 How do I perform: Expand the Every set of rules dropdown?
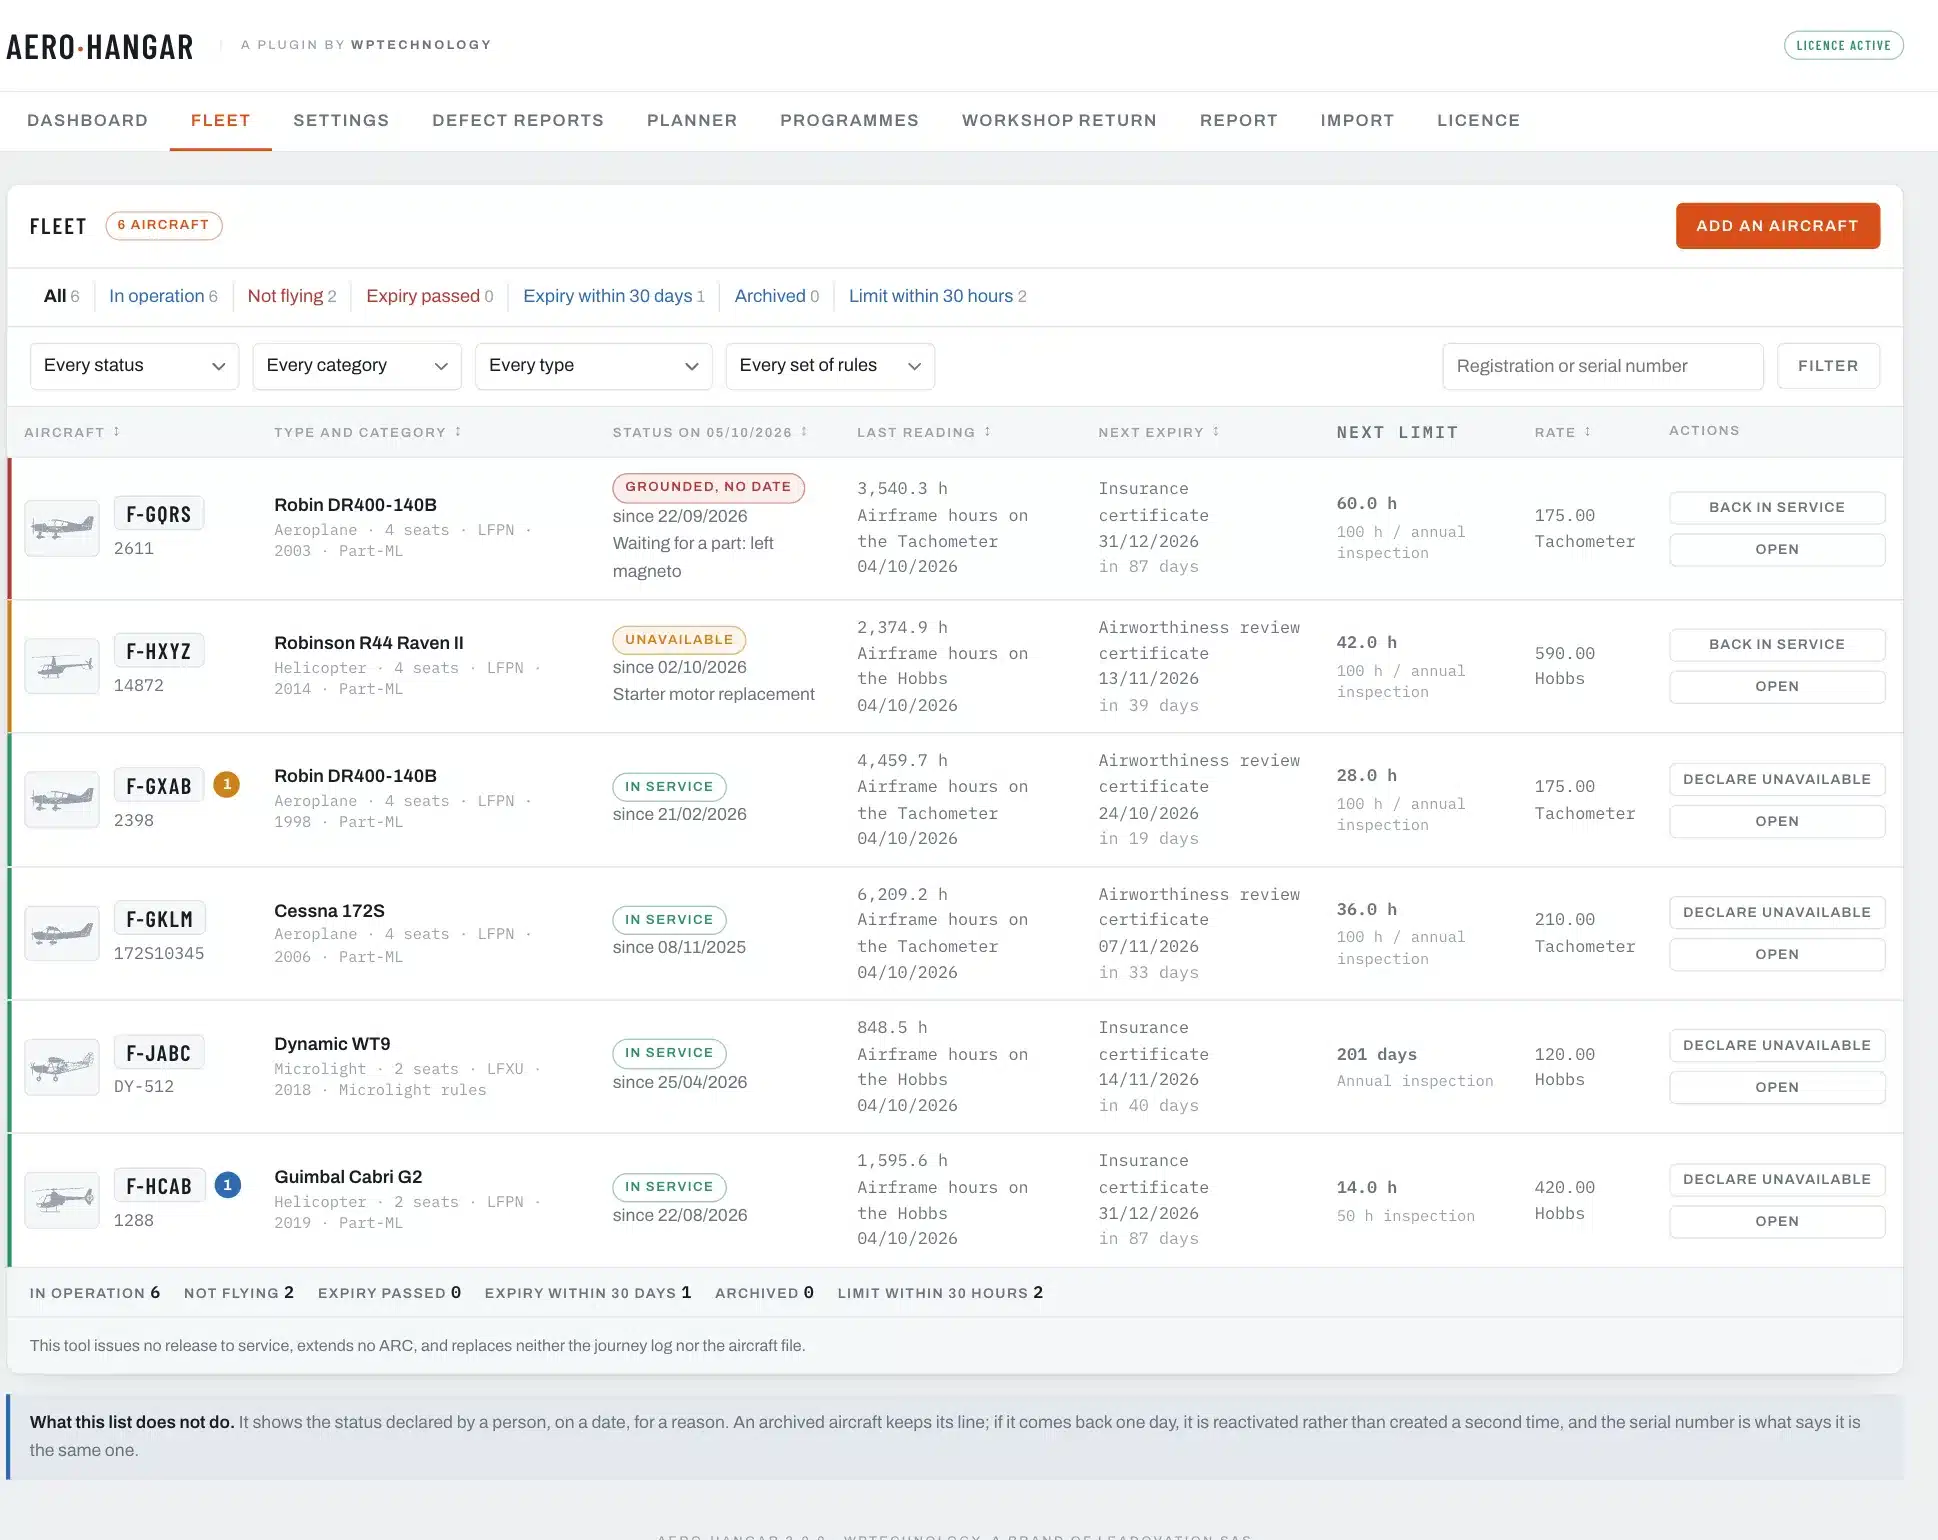[830, 366]
